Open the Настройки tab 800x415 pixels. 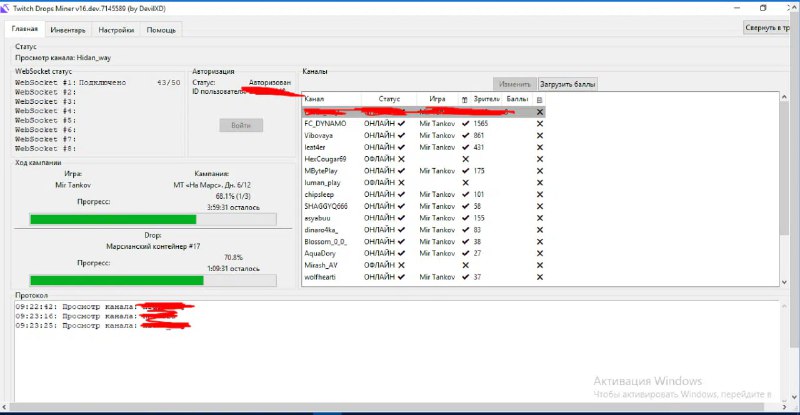coord(117,30)
